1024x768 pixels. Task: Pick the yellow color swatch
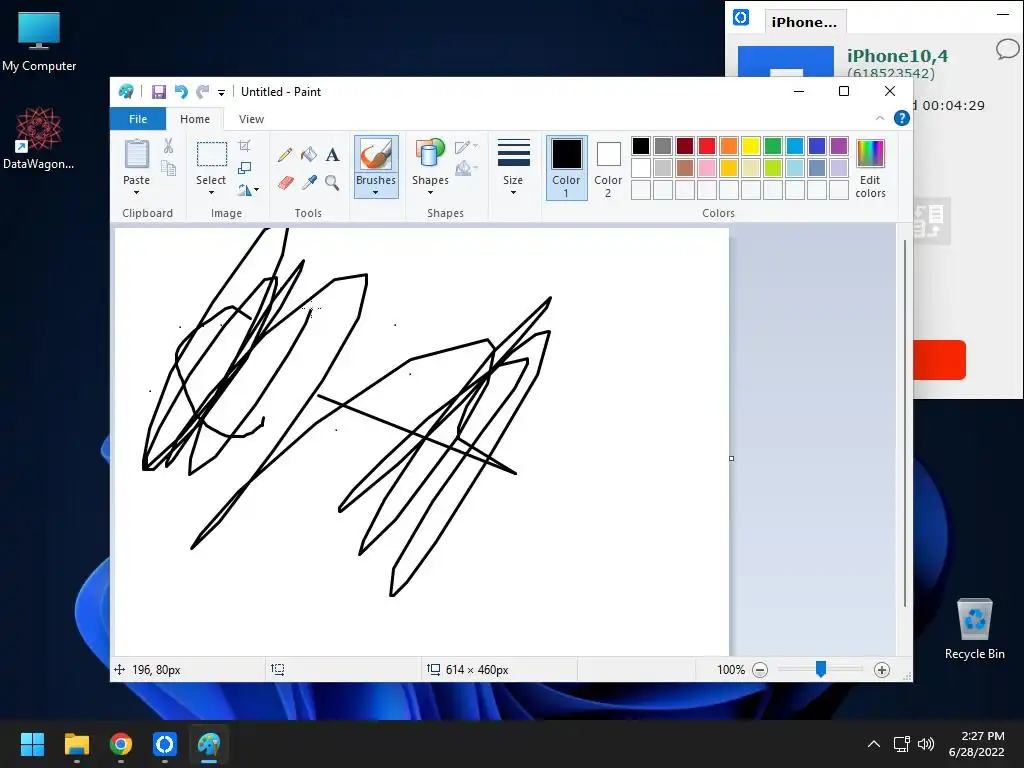750,146
